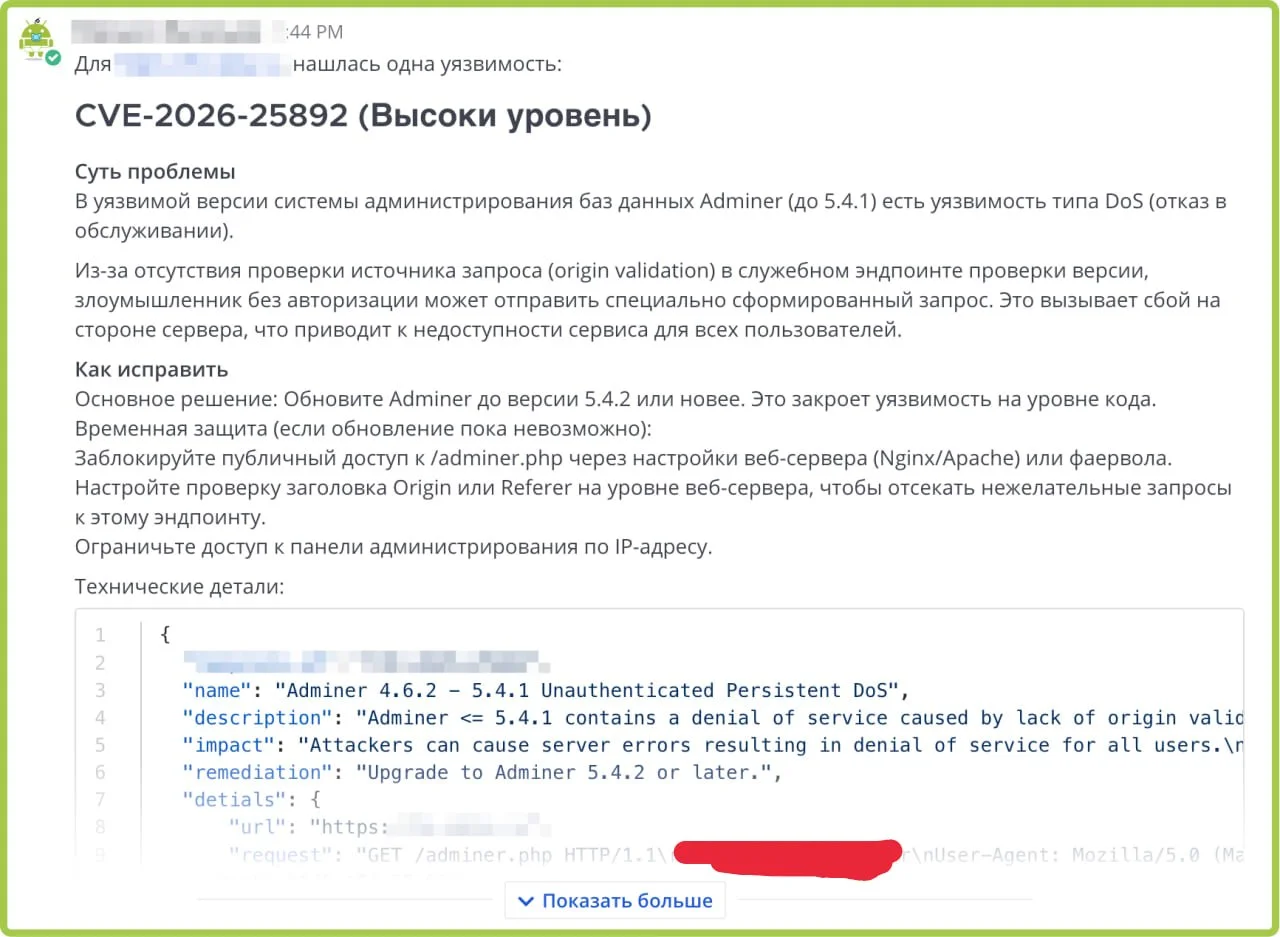The image size is (1280, 937).
Task: Click the timestamp ending in 44 PM
Action: (314, 32)
